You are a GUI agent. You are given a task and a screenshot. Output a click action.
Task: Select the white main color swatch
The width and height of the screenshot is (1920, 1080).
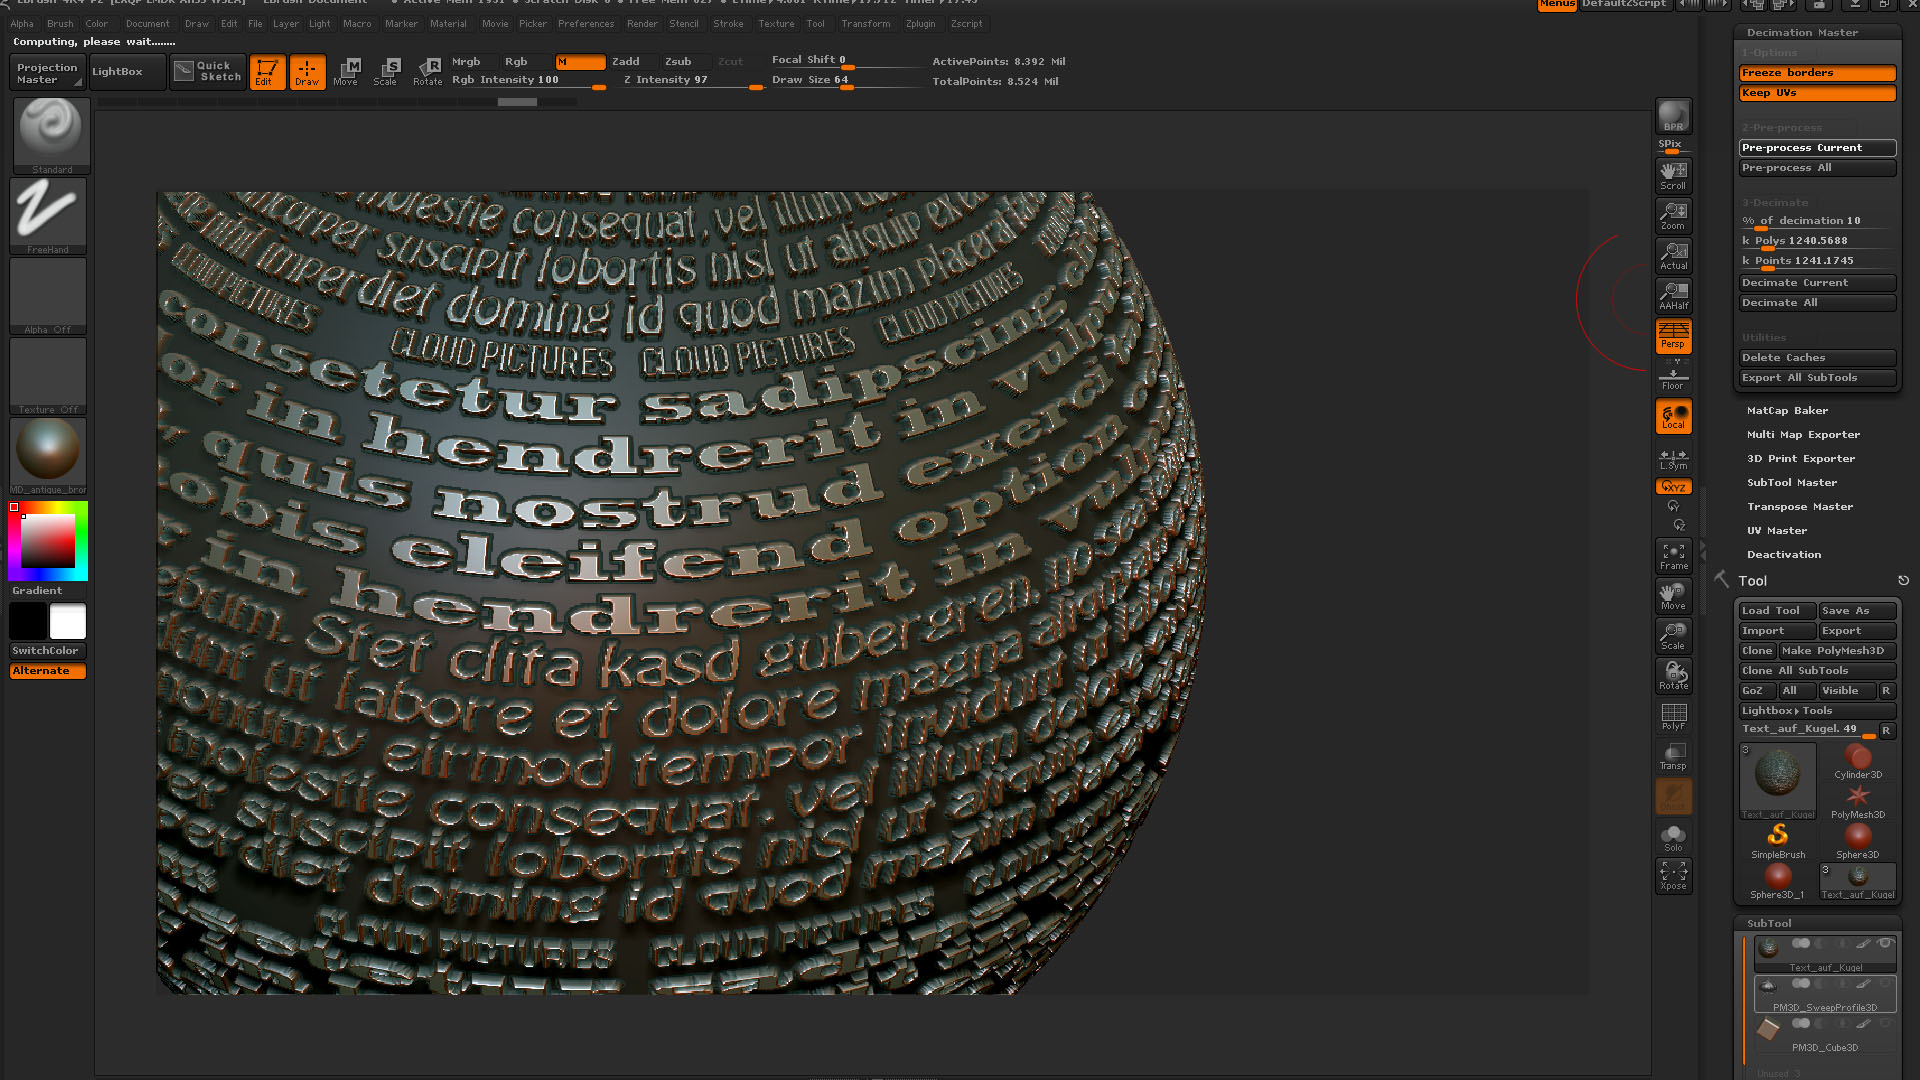(68, 621)
